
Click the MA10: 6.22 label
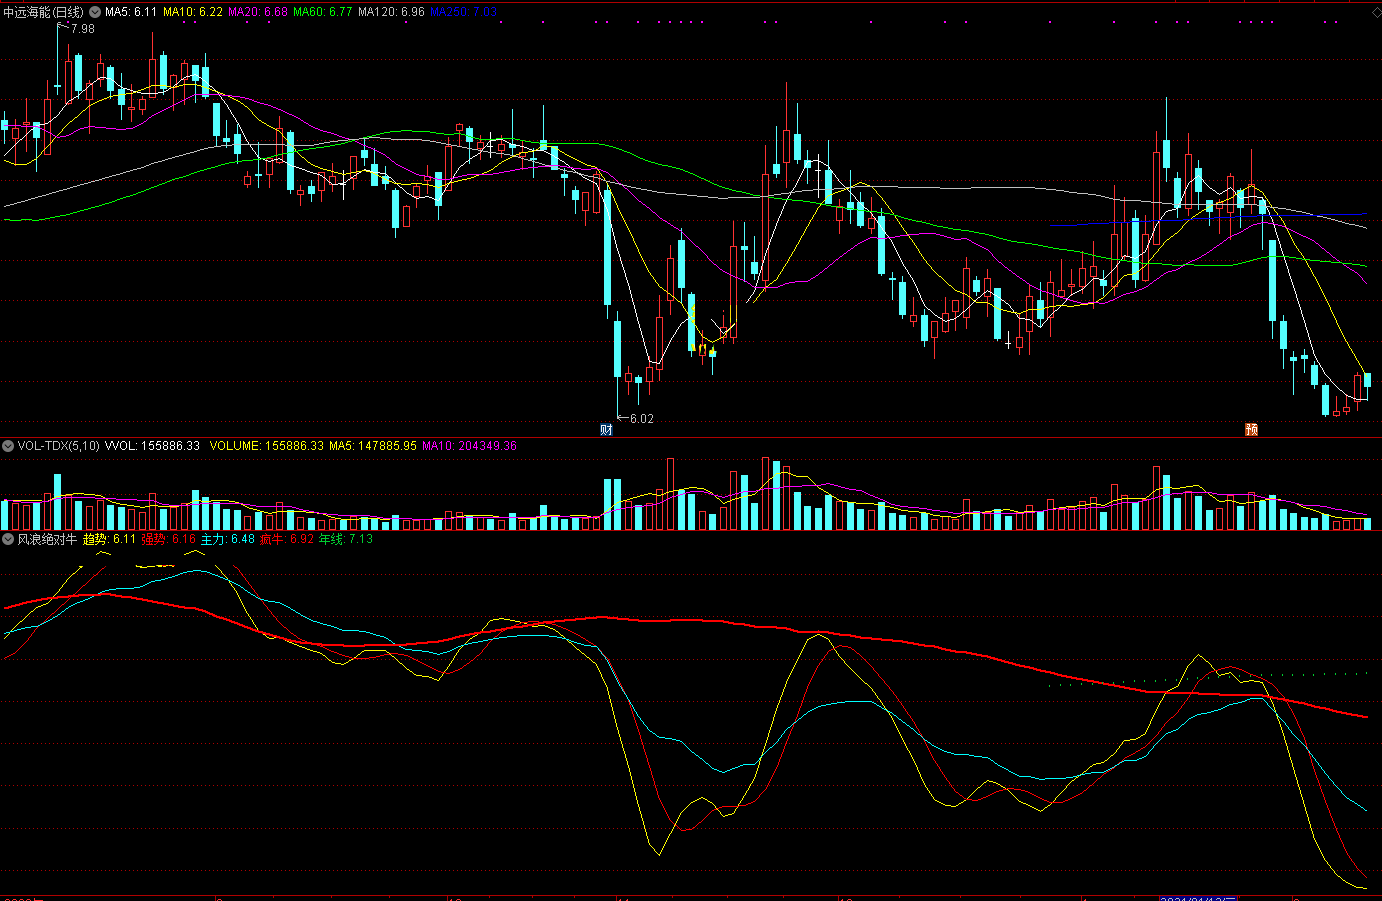point(193,12)
